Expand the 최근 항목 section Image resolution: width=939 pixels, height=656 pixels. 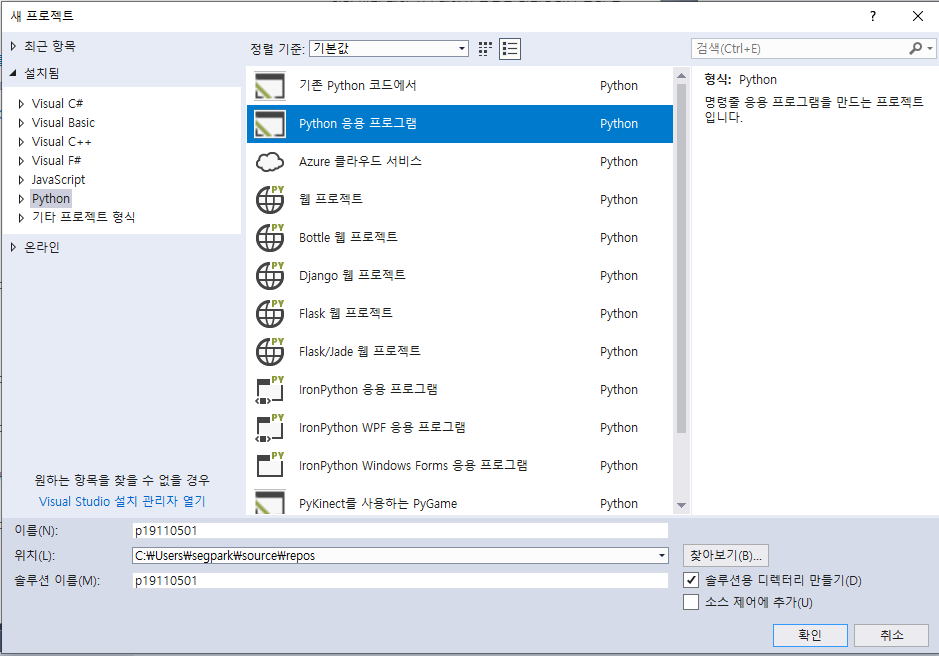click(13, 46)
